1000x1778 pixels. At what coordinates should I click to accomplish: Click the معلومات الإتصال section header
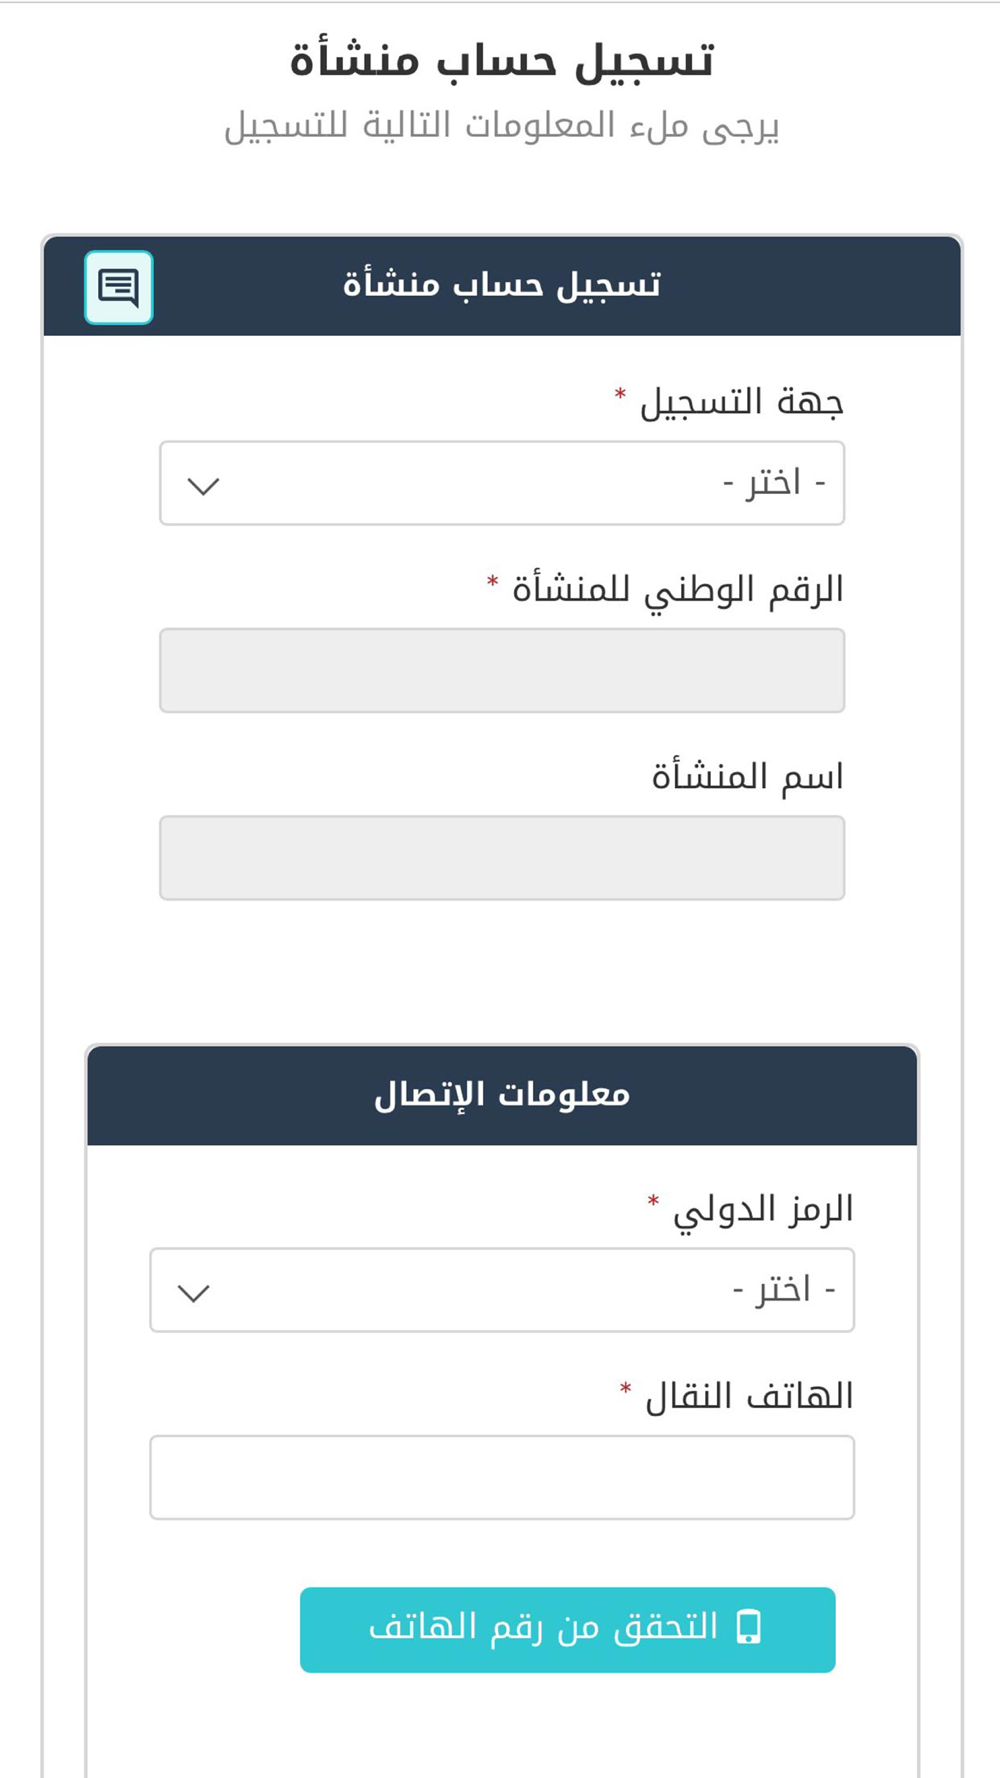click(502, 1095)
